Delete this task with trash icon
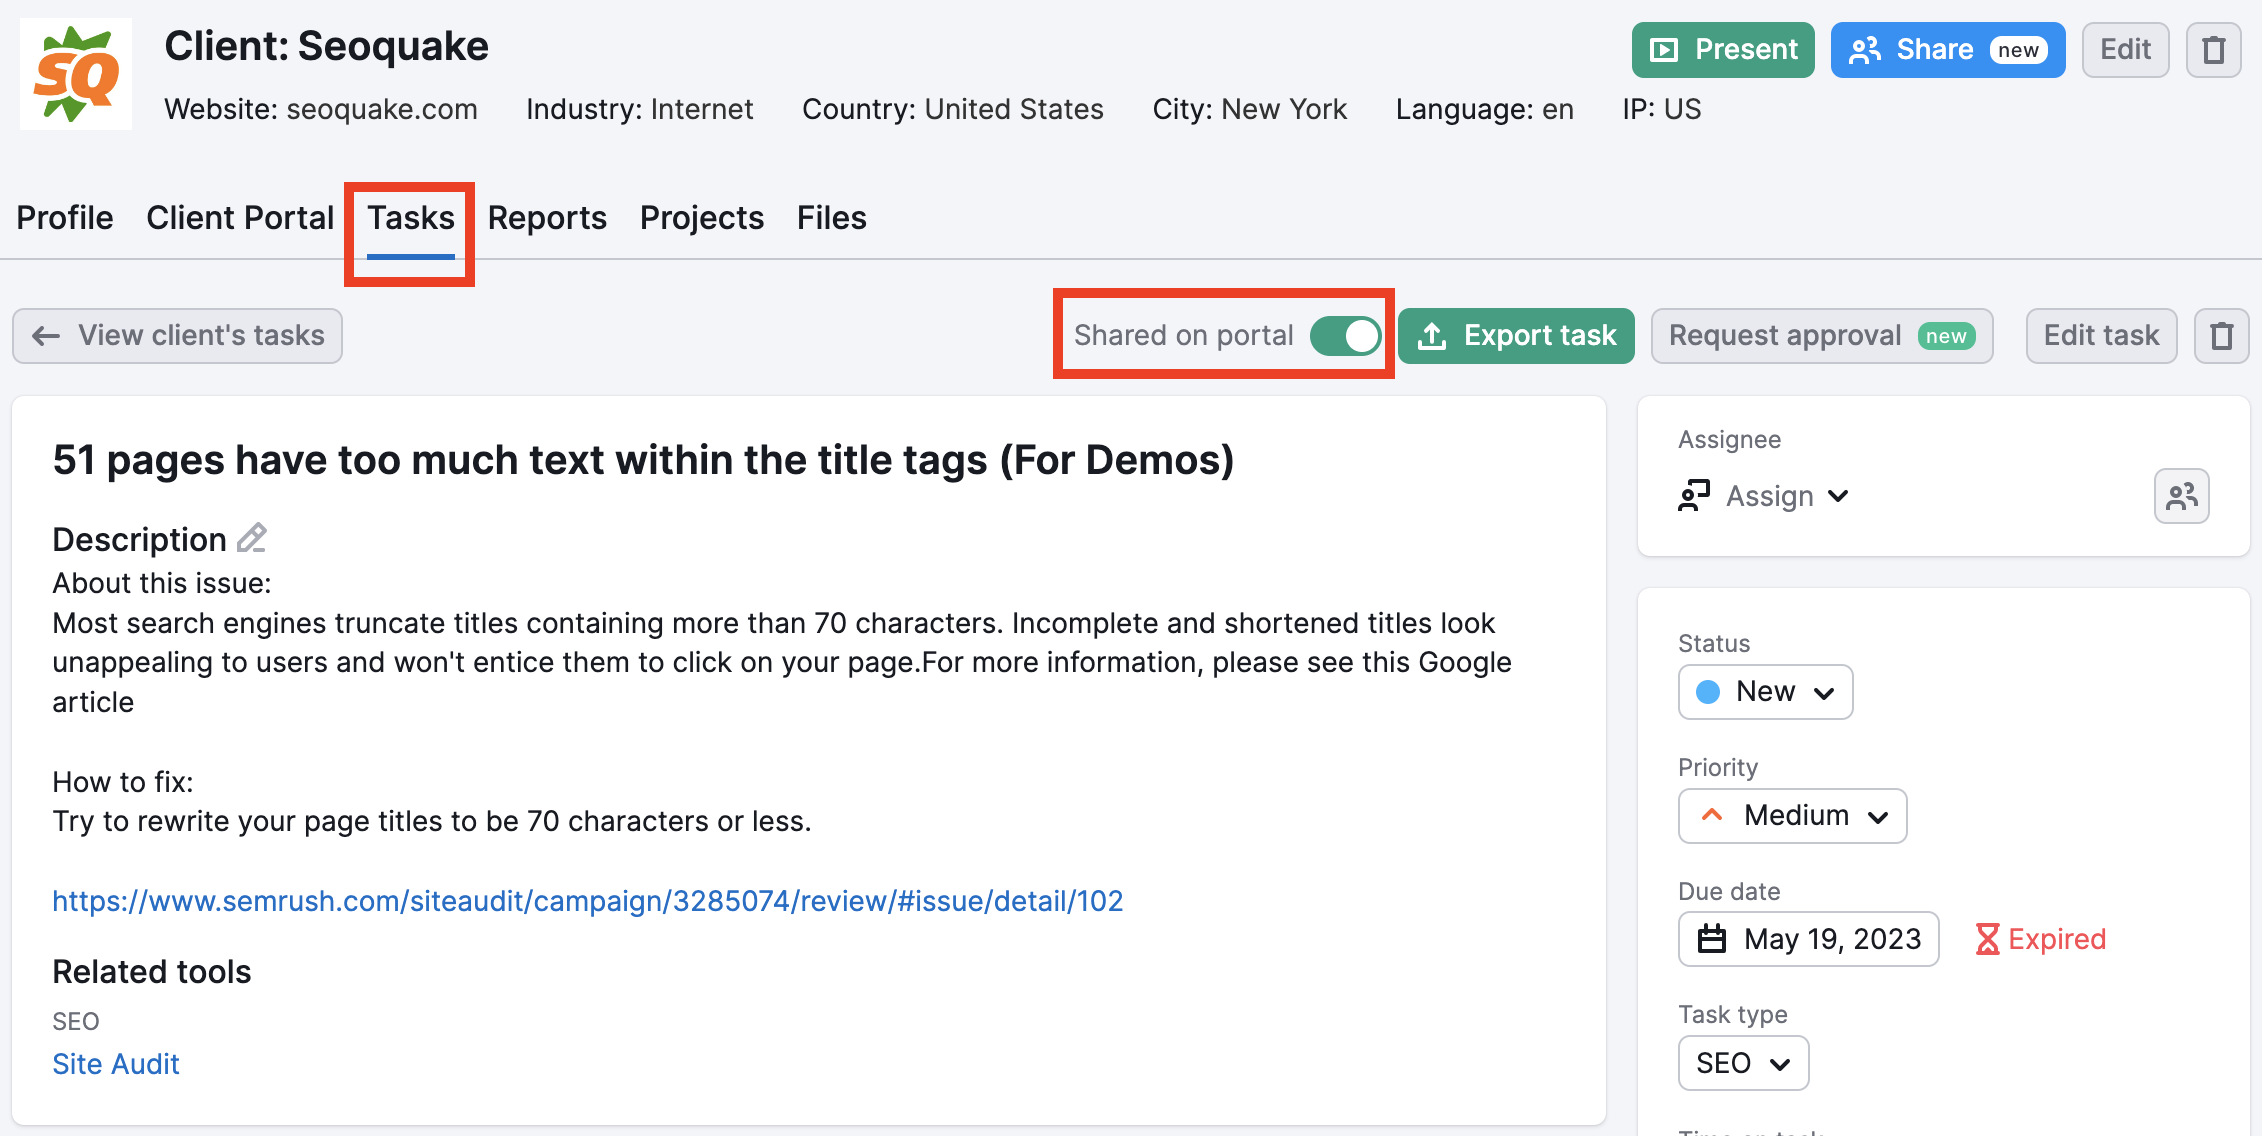 (2222, 336)
